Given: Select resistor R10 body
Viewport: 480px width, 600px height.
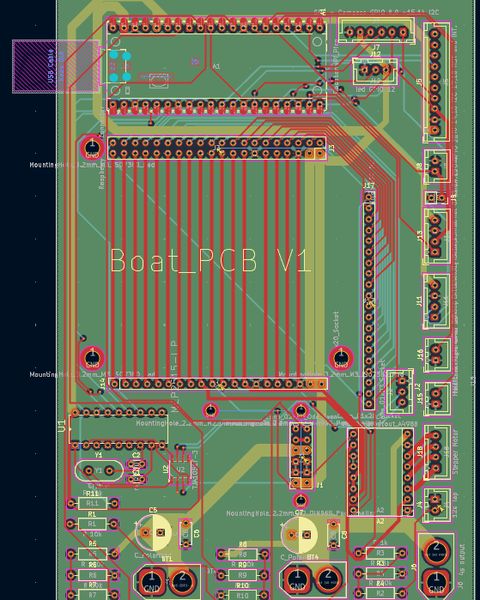Looking at the screenshot, I should (242, 595).
